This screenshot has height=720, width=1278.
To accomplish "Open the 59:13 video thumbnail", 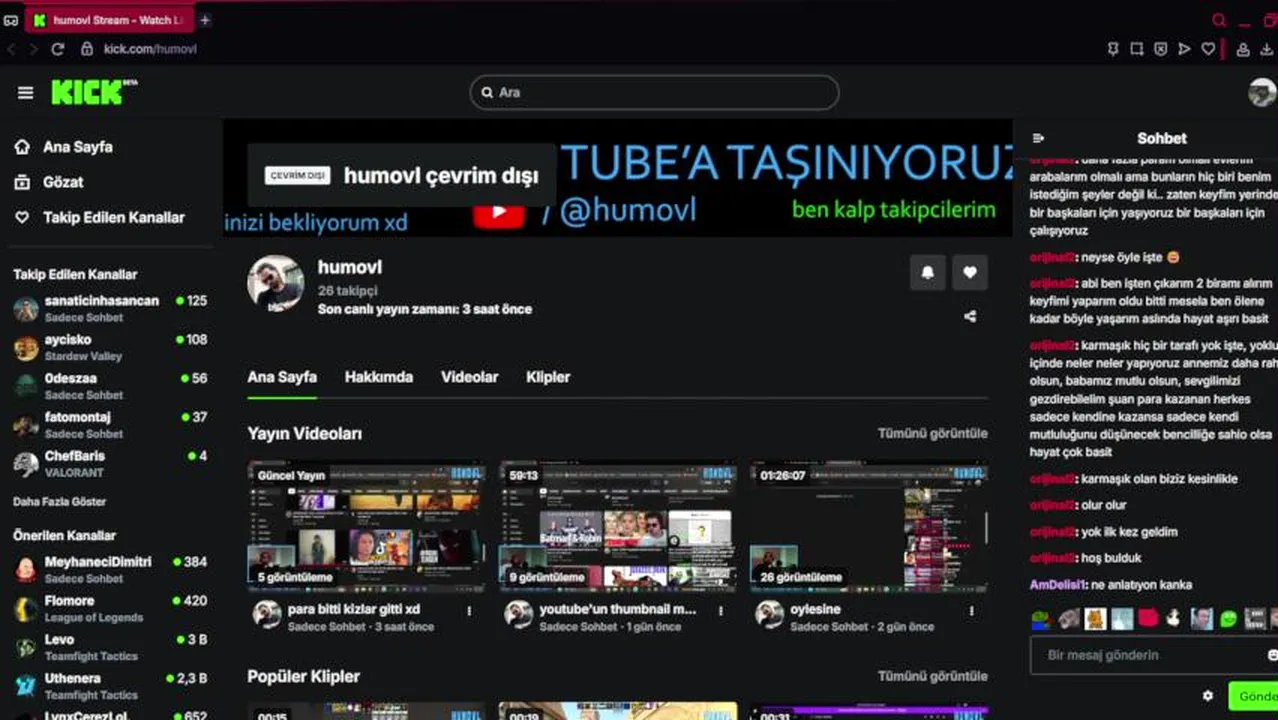I will tap(618, 527).
